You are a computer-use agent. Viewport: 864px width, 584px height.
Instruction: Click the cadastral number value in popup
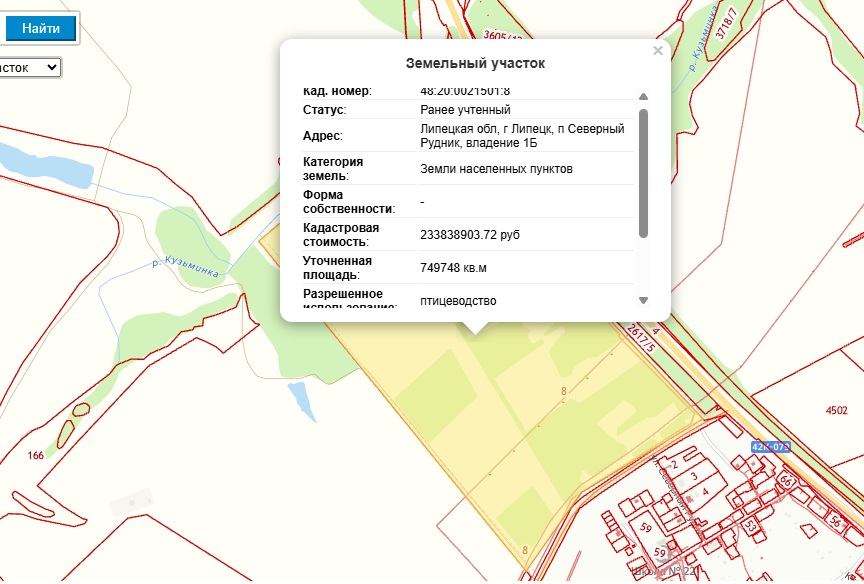point(468,91)
